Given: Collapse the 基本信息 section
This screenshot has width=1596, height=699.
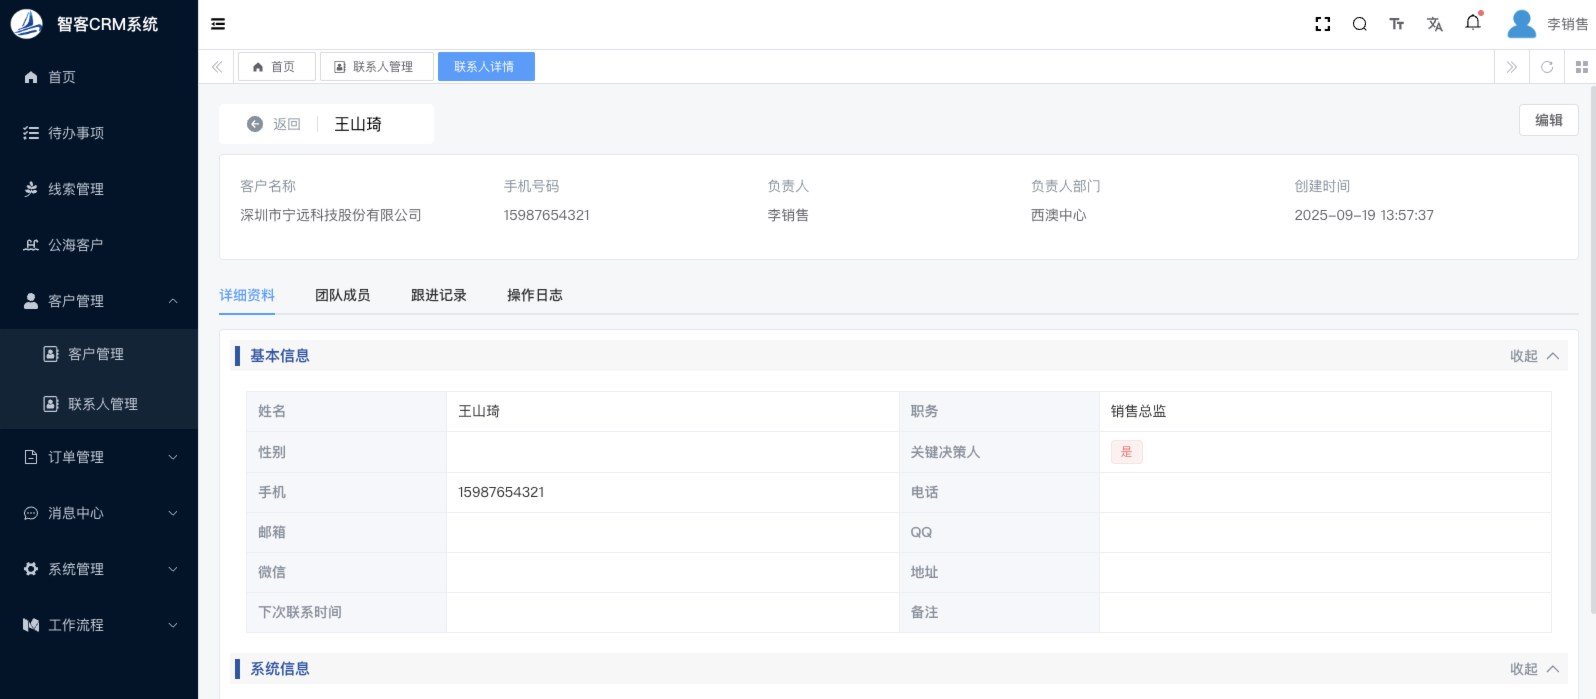Looking at the screenshot, I should (x=1534, y=356).
